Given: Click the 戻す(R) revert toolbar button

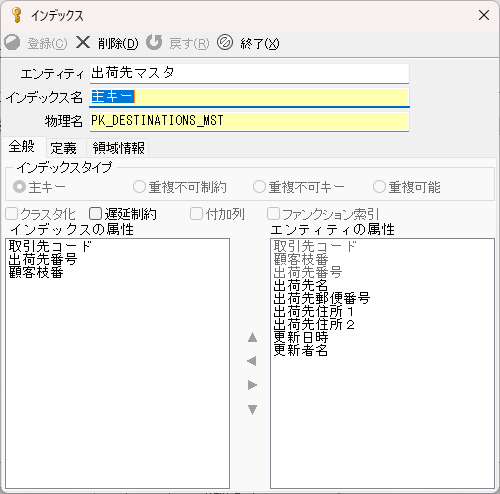Looking at the screenshot, I should coord(178,43).
